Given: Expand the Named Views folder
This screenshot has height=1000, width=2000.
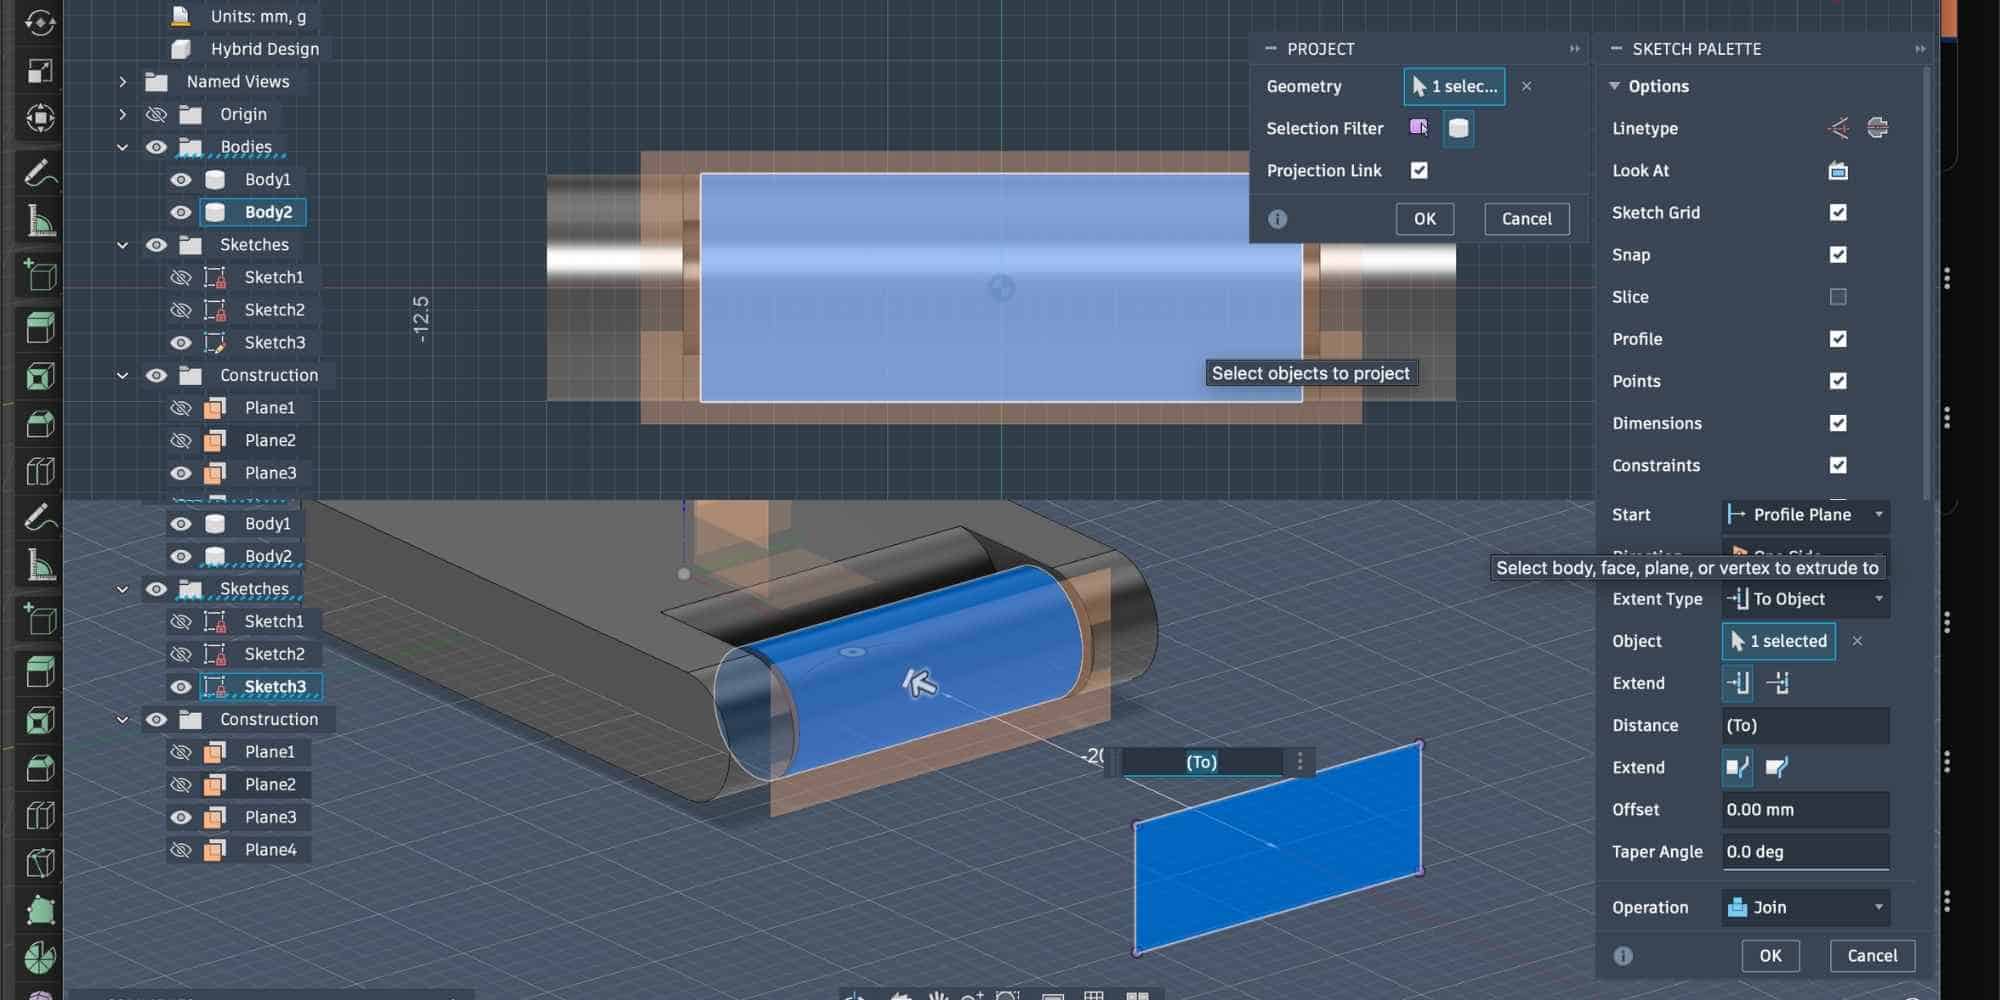Looking at the screenshot, I should click(123, 82).
